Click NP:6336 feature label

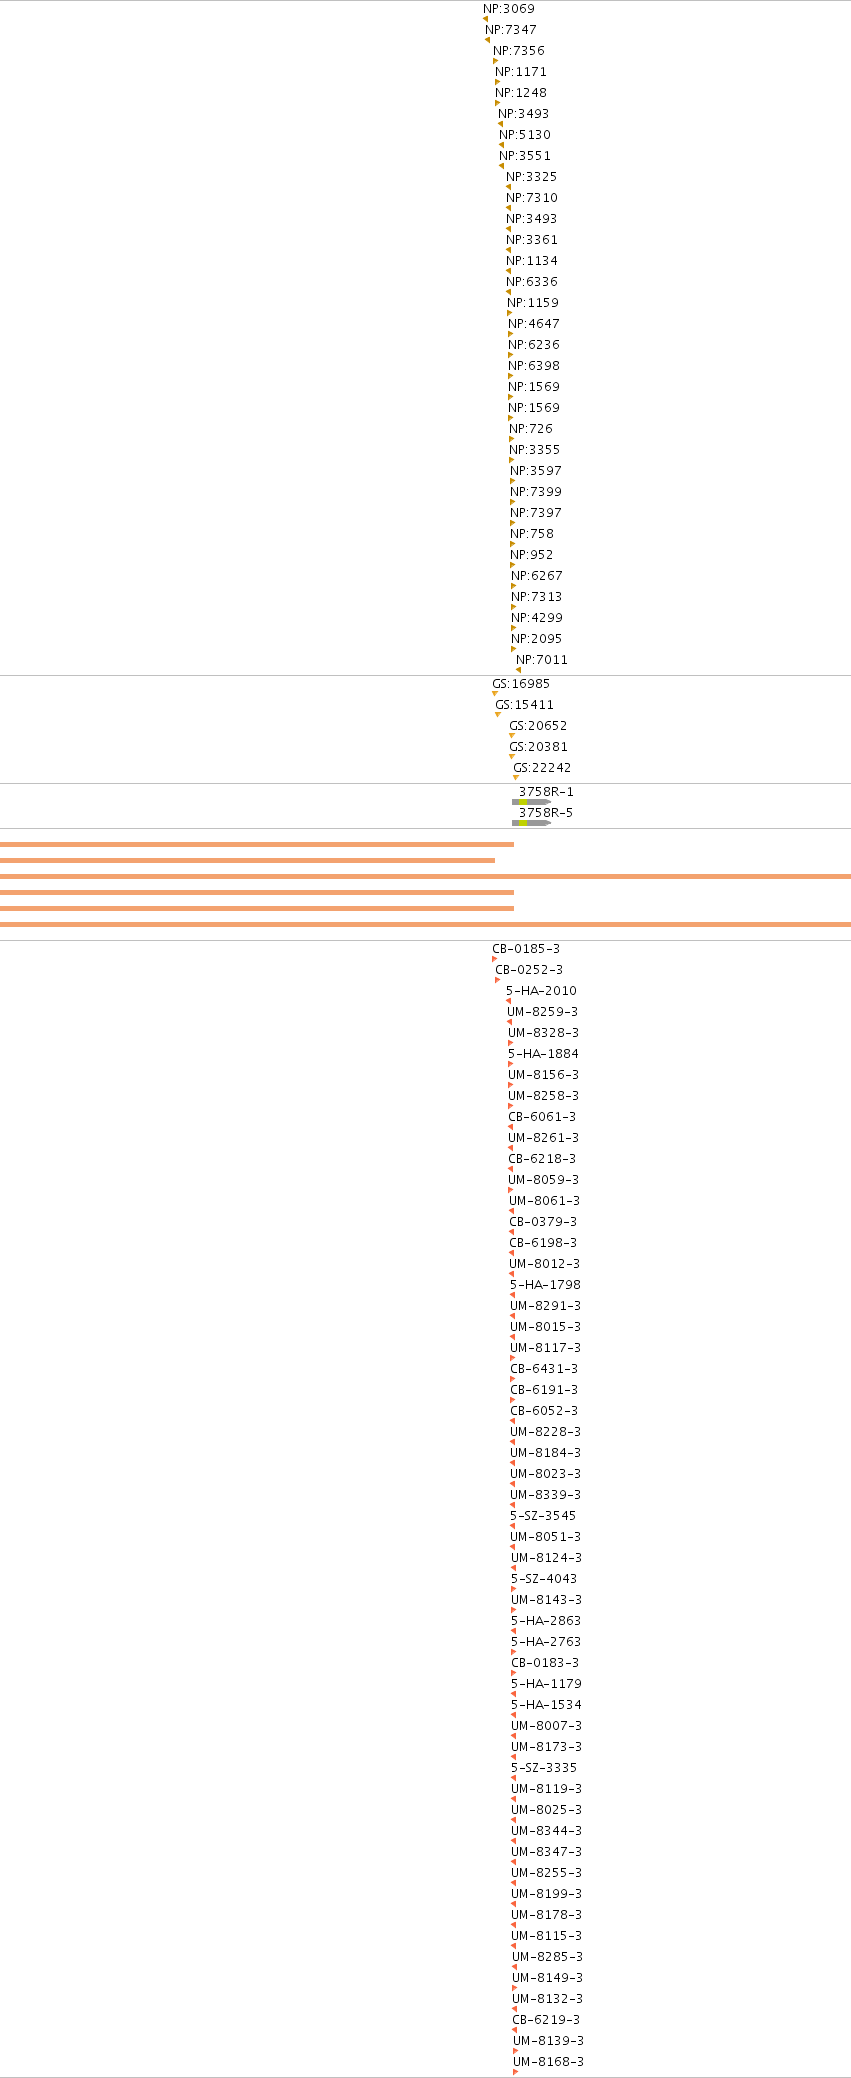pos(532,282)
